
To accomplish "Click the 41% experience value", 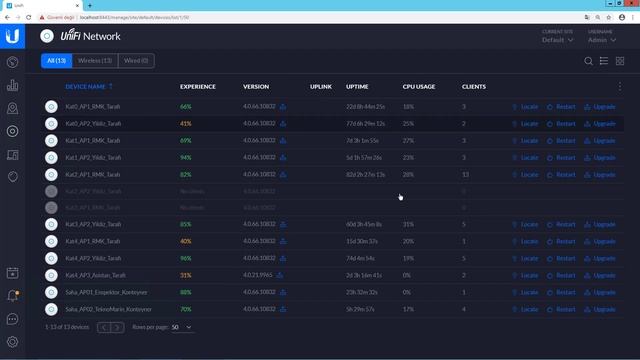I will point(186,124).
